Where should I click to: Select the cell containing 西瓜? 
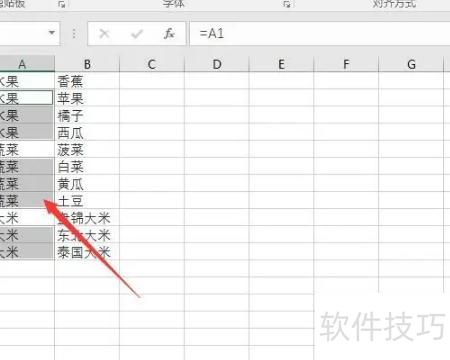87,133
